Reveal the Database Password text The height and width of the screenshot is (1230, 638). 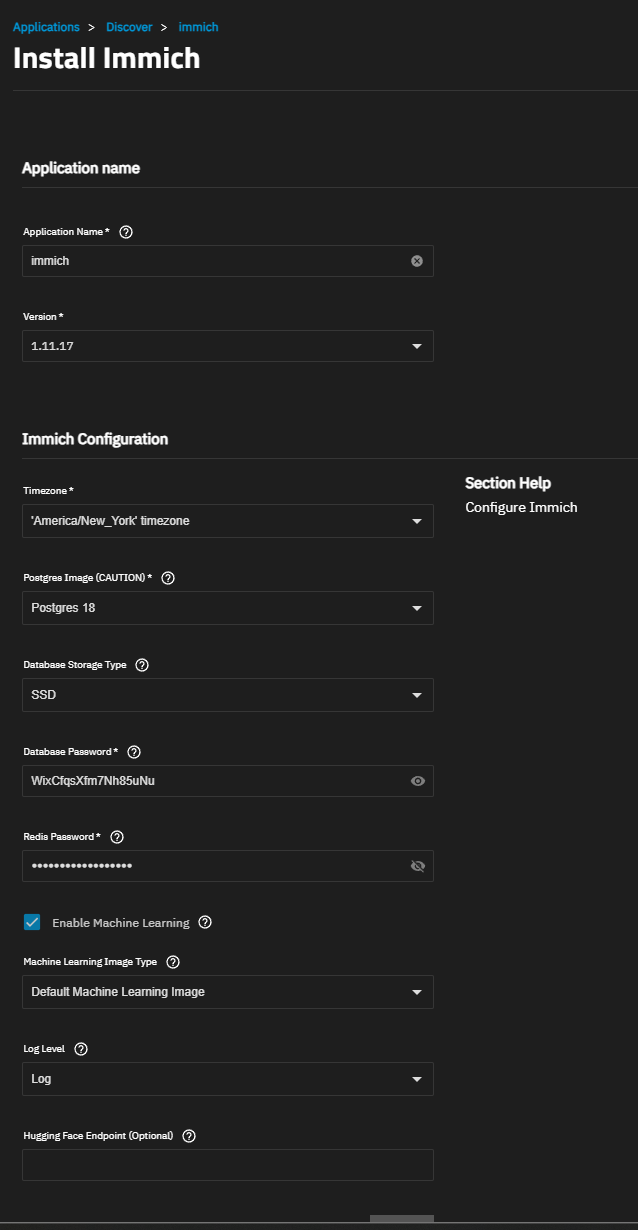[417, 780]
